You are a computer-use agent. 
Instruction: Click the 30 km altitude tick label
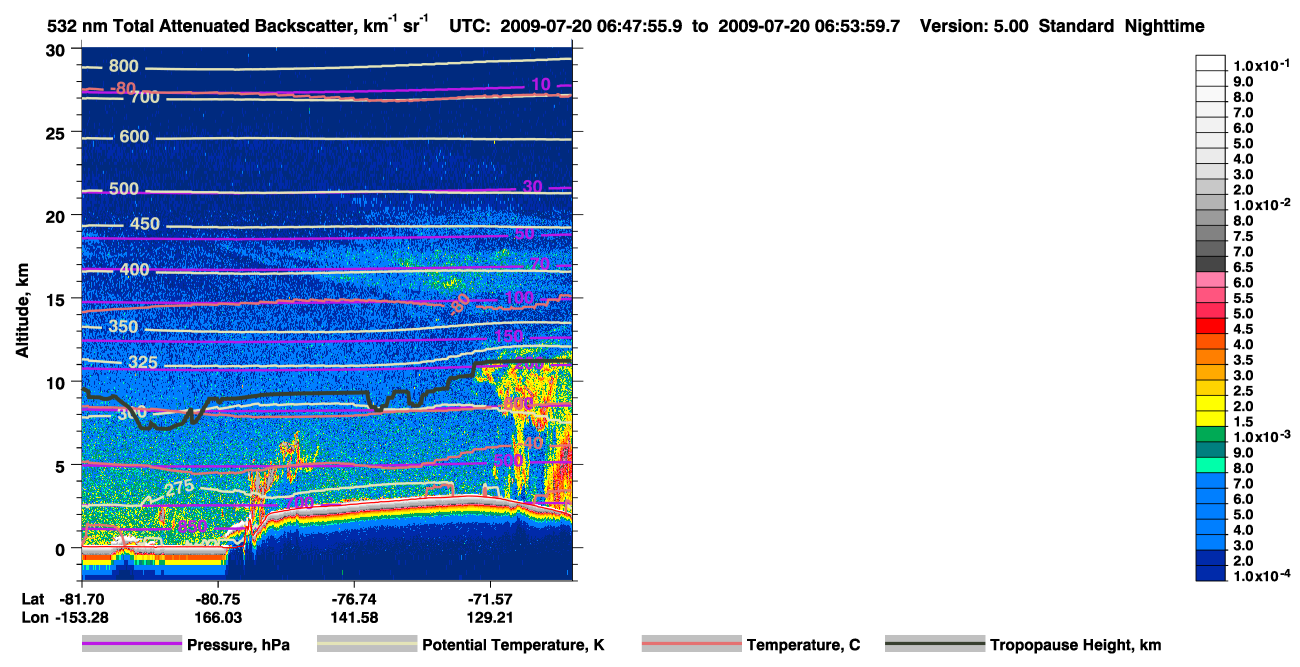tap(57, 50)
